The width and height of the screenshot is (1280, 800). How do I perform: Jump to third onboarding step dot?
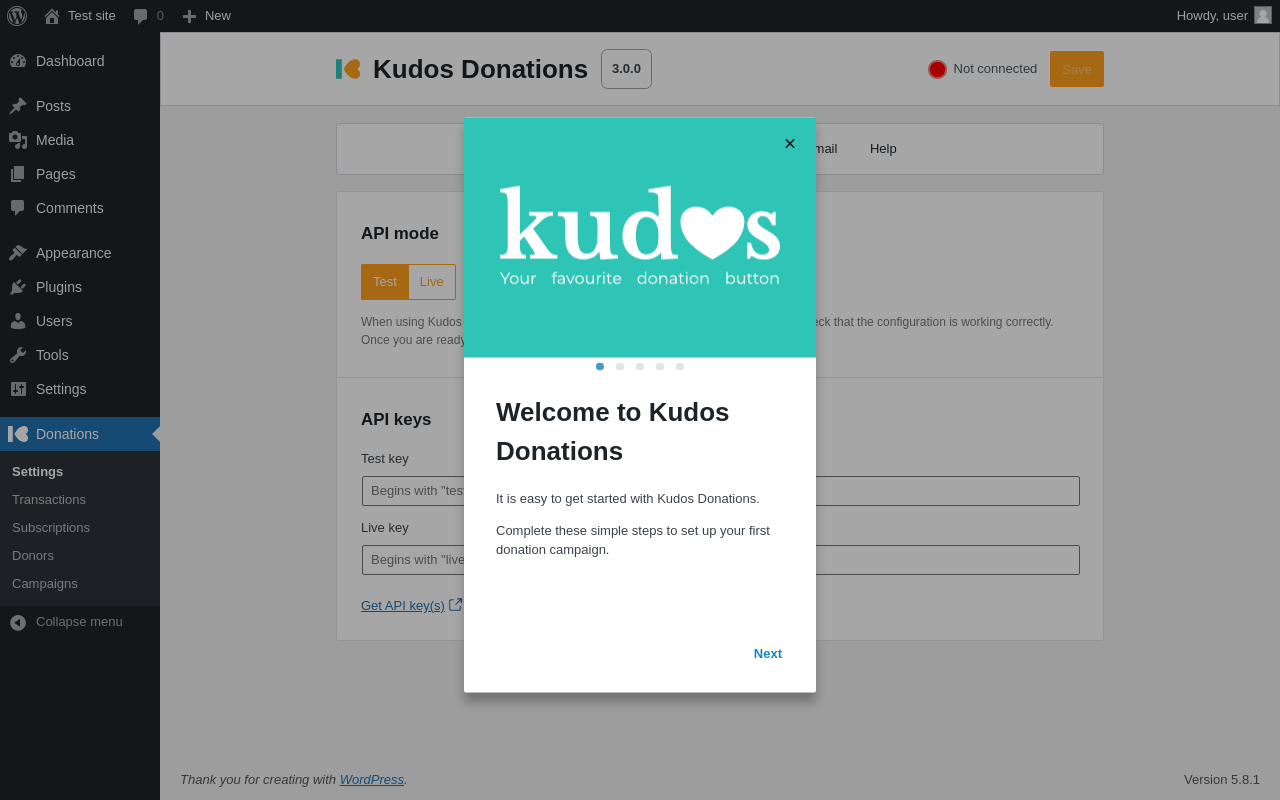pos(640,366)
